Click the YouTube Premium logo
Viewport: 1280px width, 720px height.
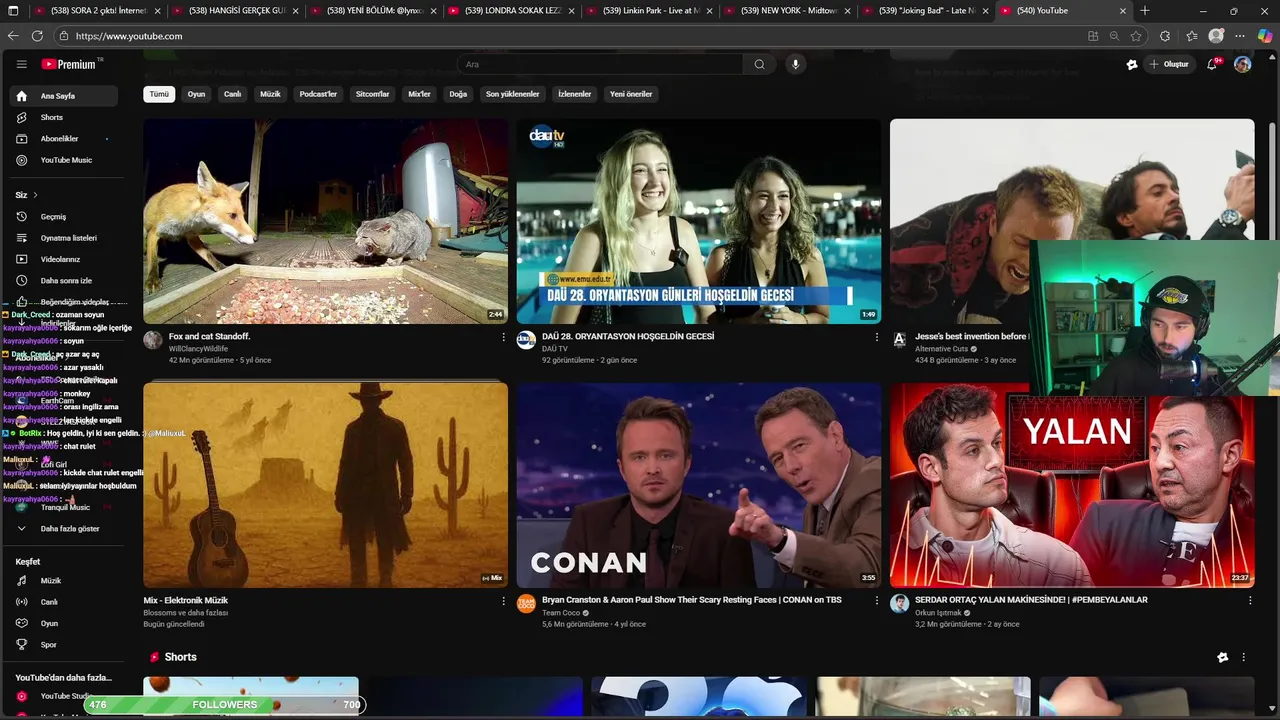[x=69, y=64]
